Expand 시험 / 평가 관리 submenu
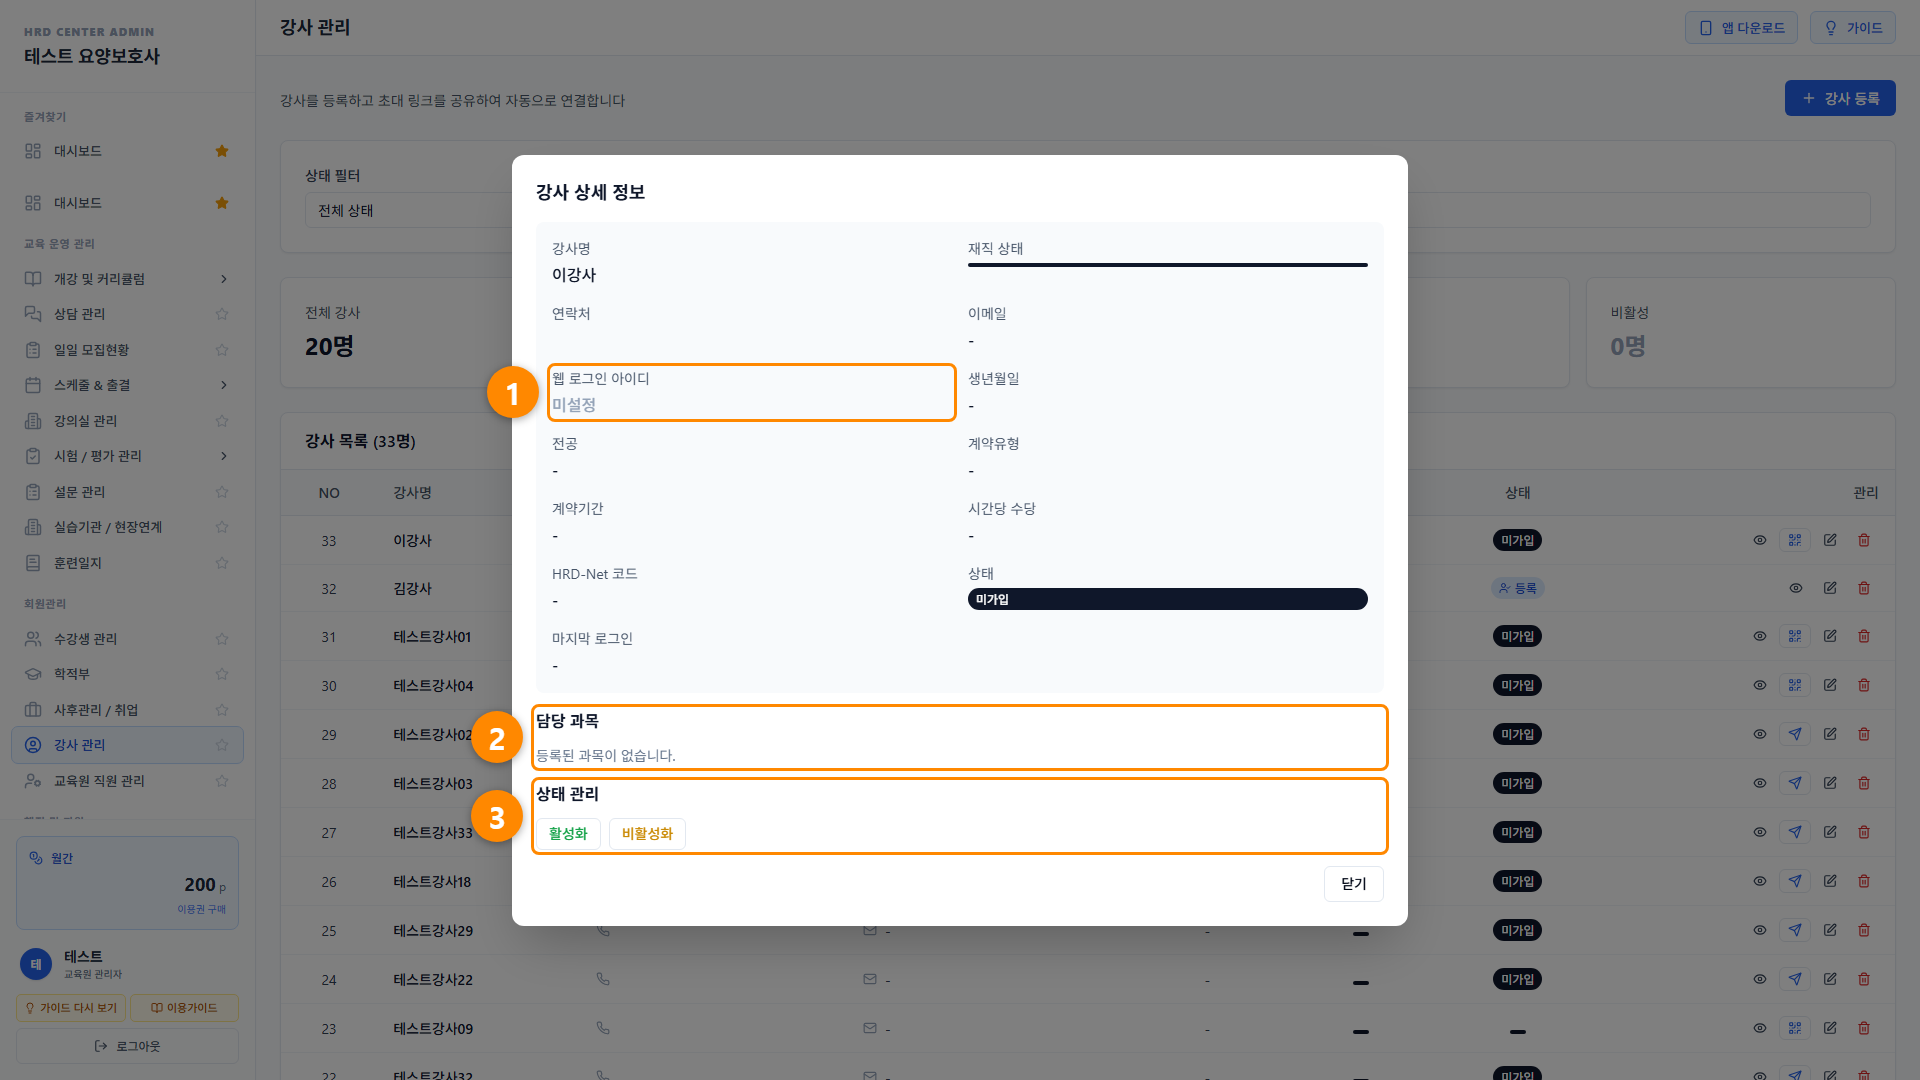The height and width of the screenshot is (1080, 1920). click(x=224, y=456)
